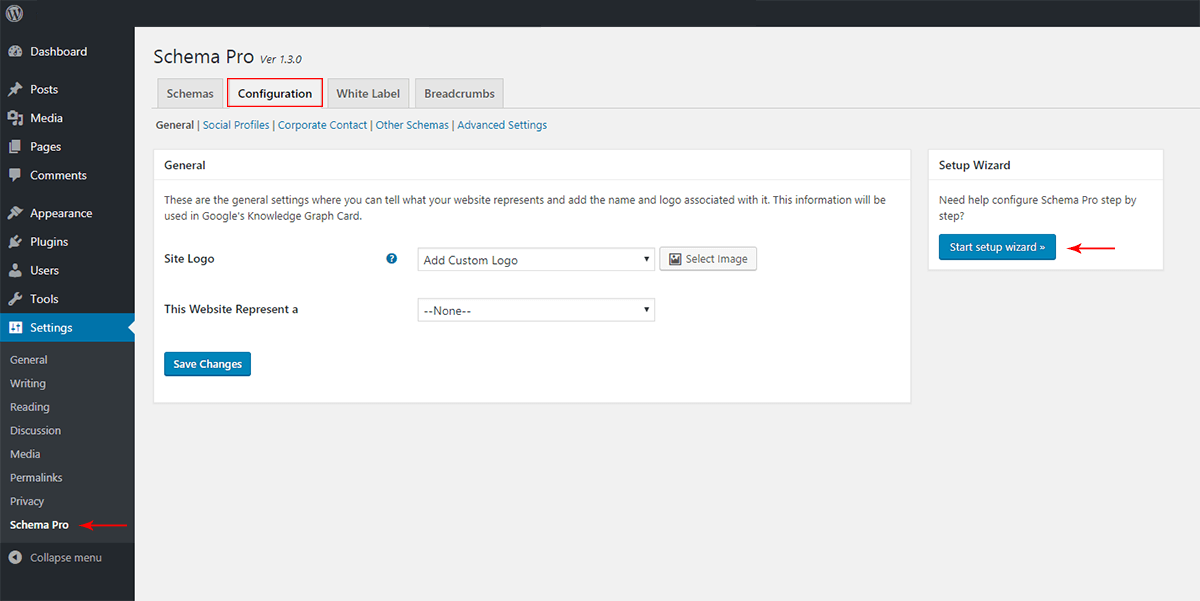The width and height of the screenshot is (1200, 601).
Task: Click the WordPress logo icon
Action: (14, 12)
